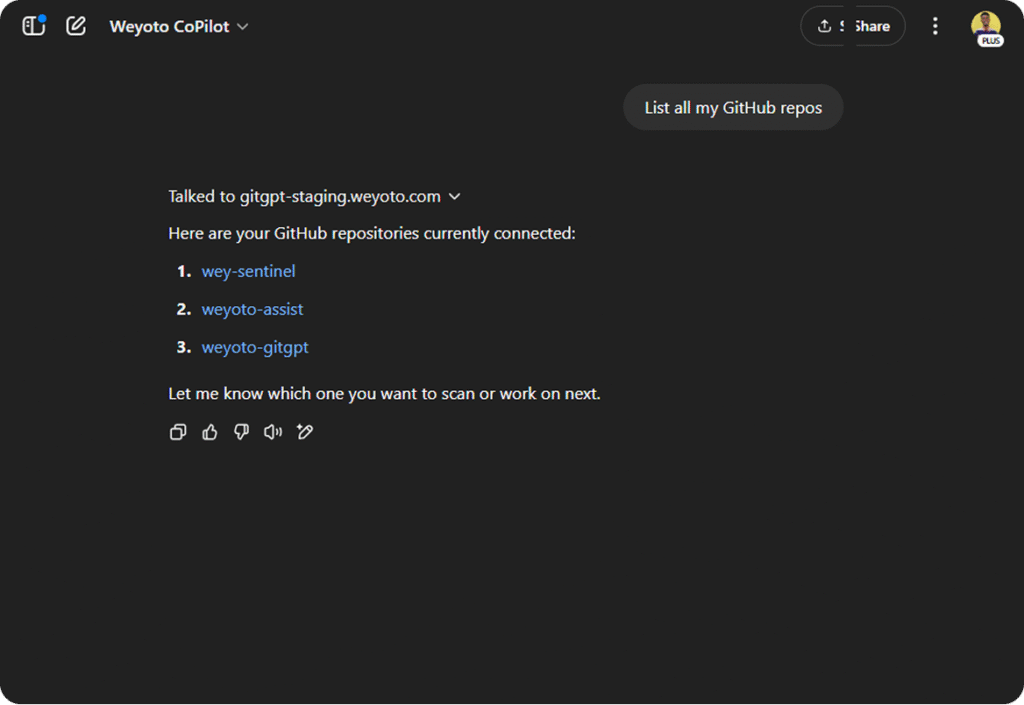Image resolution: width=1024 pixels, height=705 pixels.
Task: Open the weyoto-assist repository link
Action: (252, 309)
